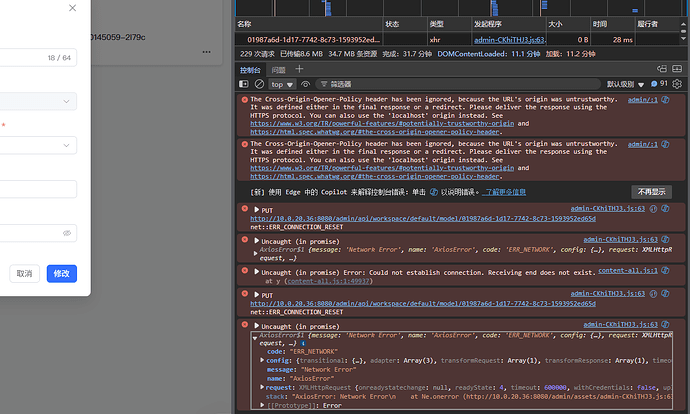Open first cross-origin-opener-policy-header whatwg link
This screenshot has height=414, width=690.
coord(375,132)
